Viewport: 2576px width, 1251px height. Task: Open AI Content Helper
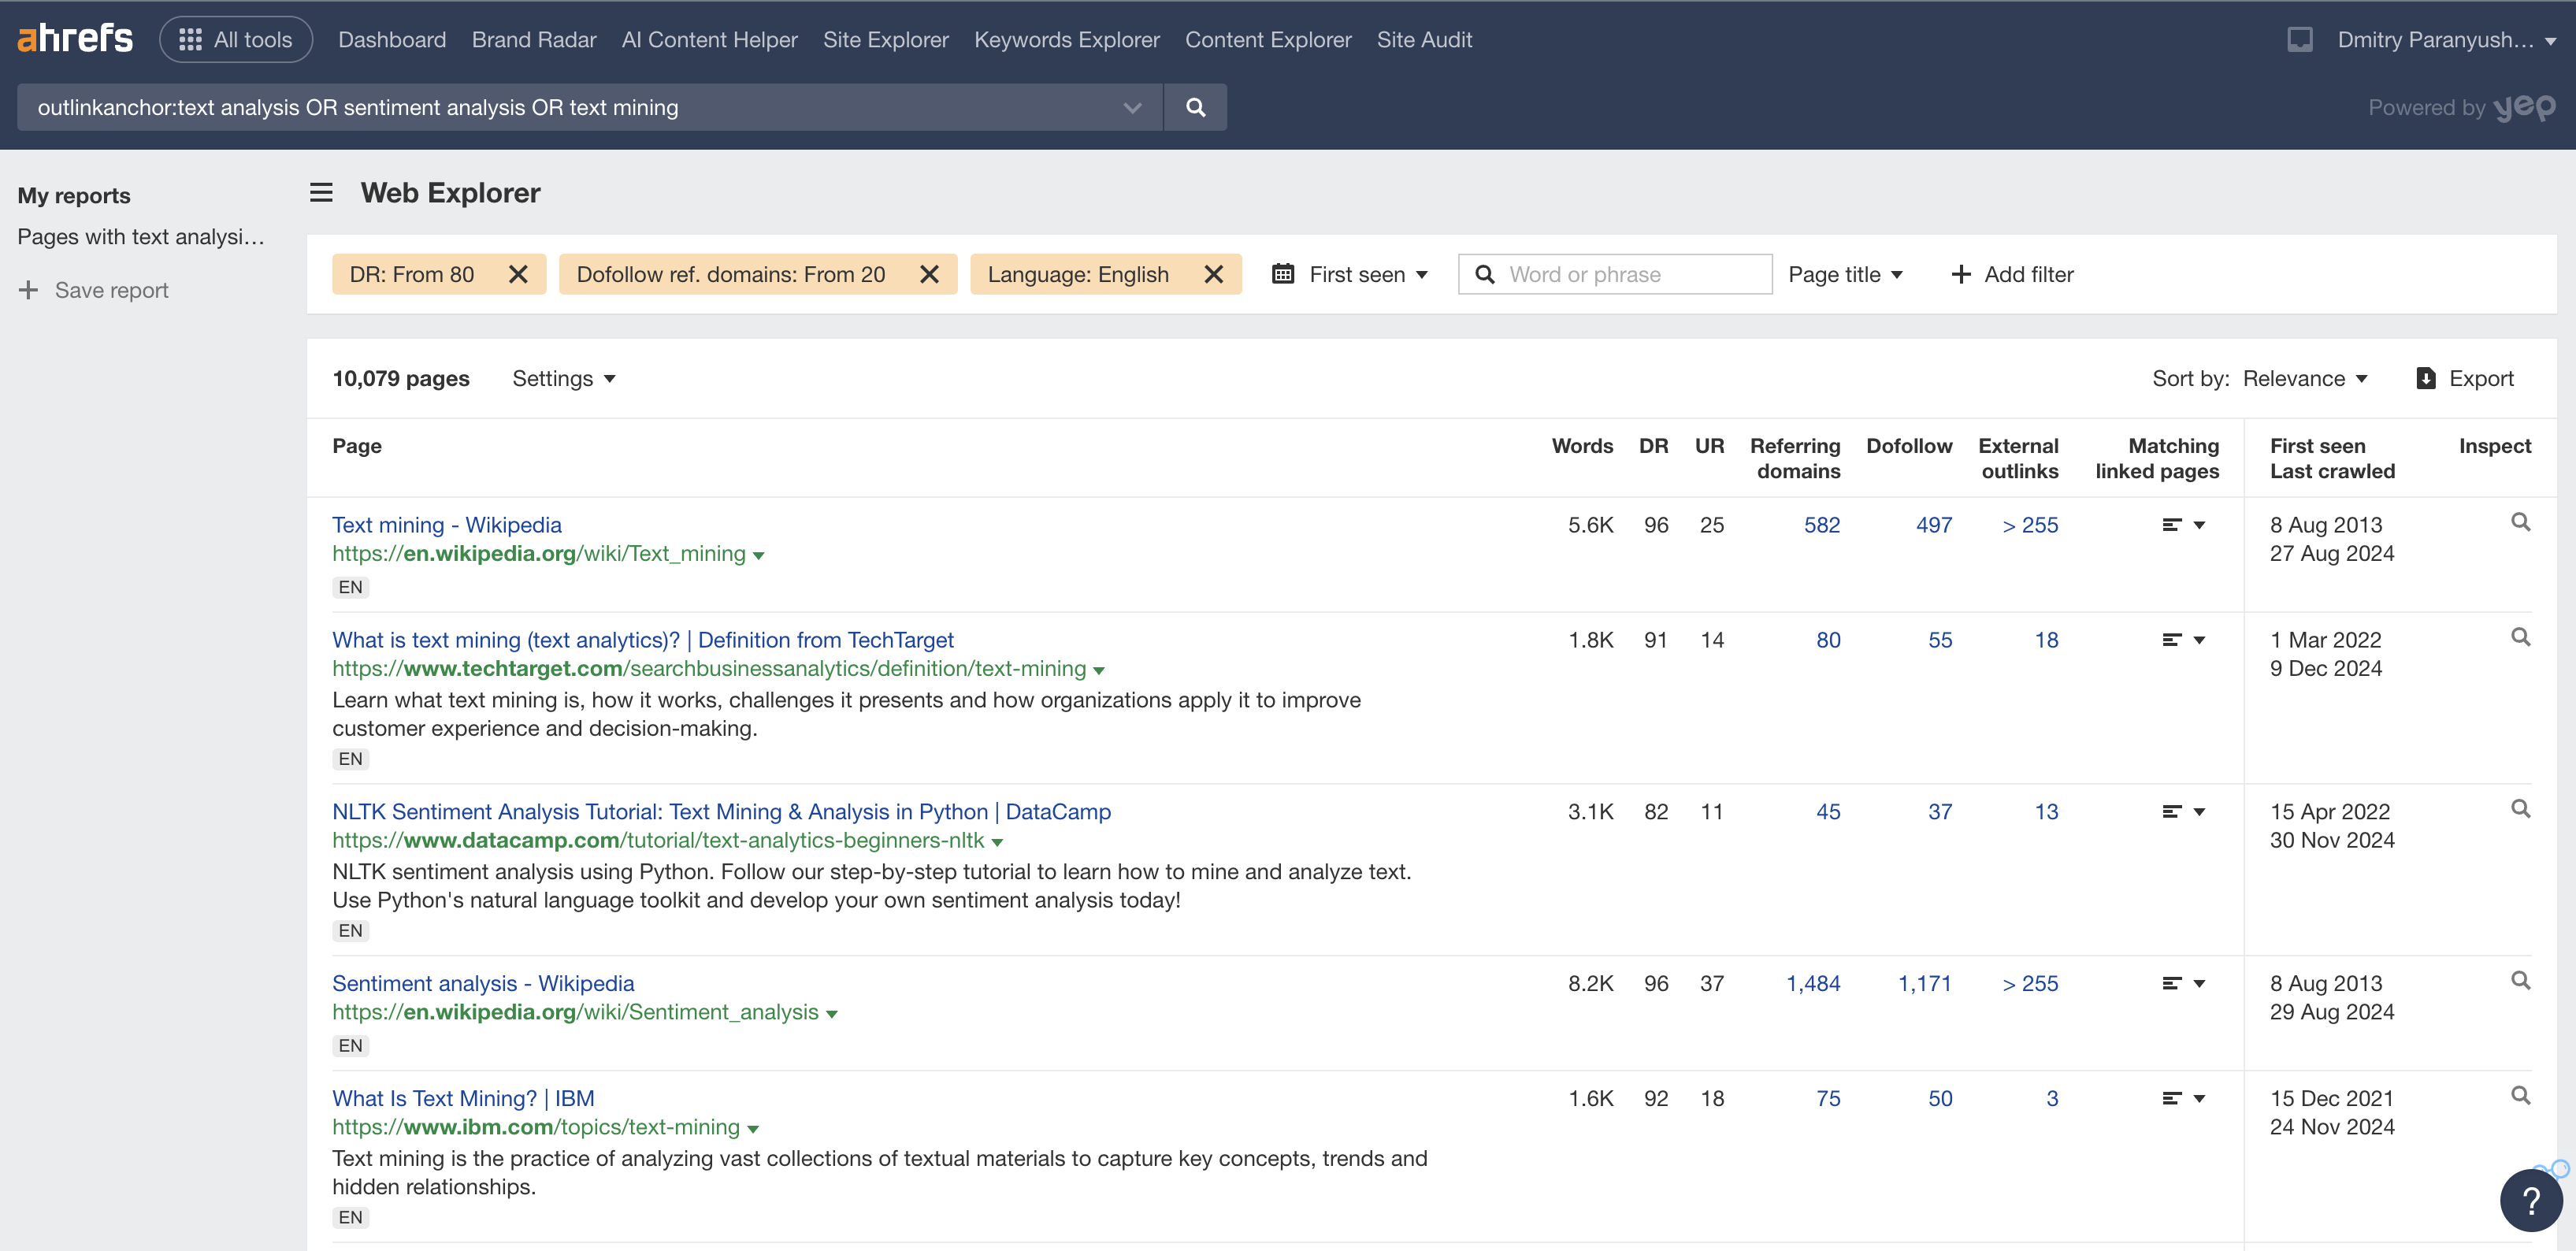(x=709, y=39)
